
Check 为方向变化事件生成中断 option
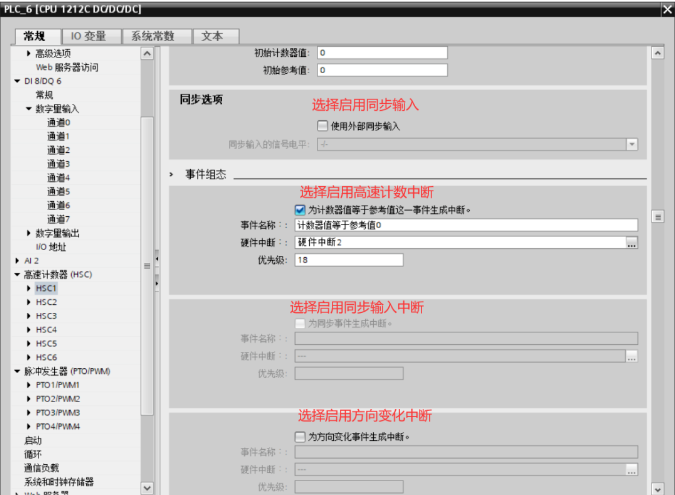pyautogui.click(x=300, y=437)
